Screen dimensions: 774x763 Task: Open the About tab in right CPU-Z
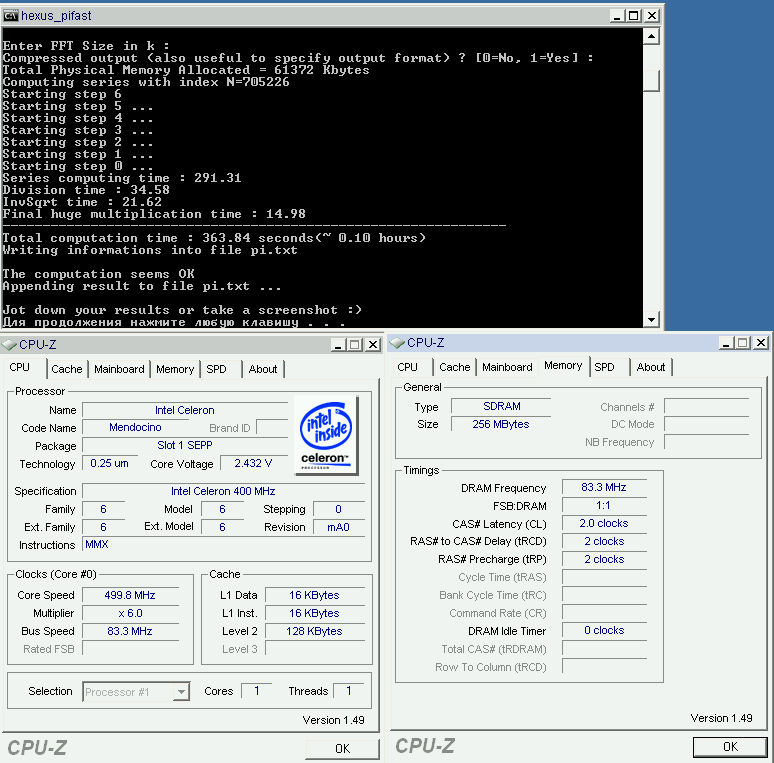click(x=651, y=367)
